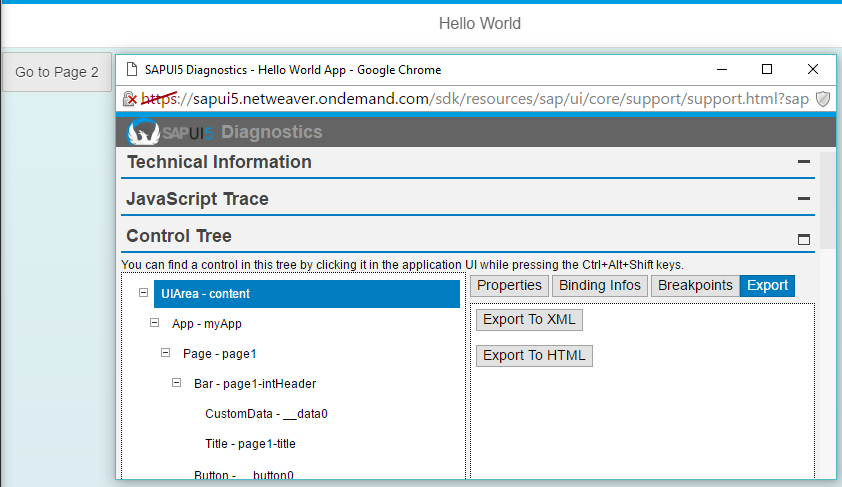
Task: Close the SAPUI5 Diagnostics window
Action: click(812, 70)
